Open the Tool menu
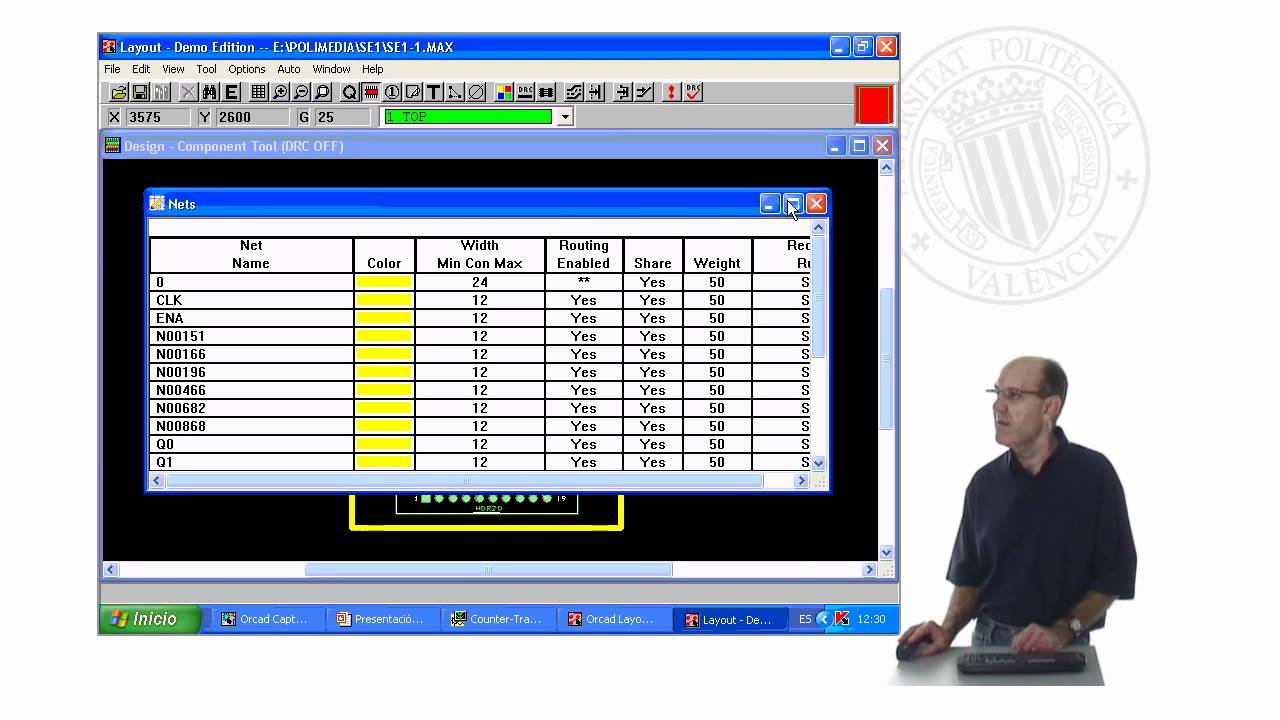The image size is (1280, 720). click(x=206, y=69)
